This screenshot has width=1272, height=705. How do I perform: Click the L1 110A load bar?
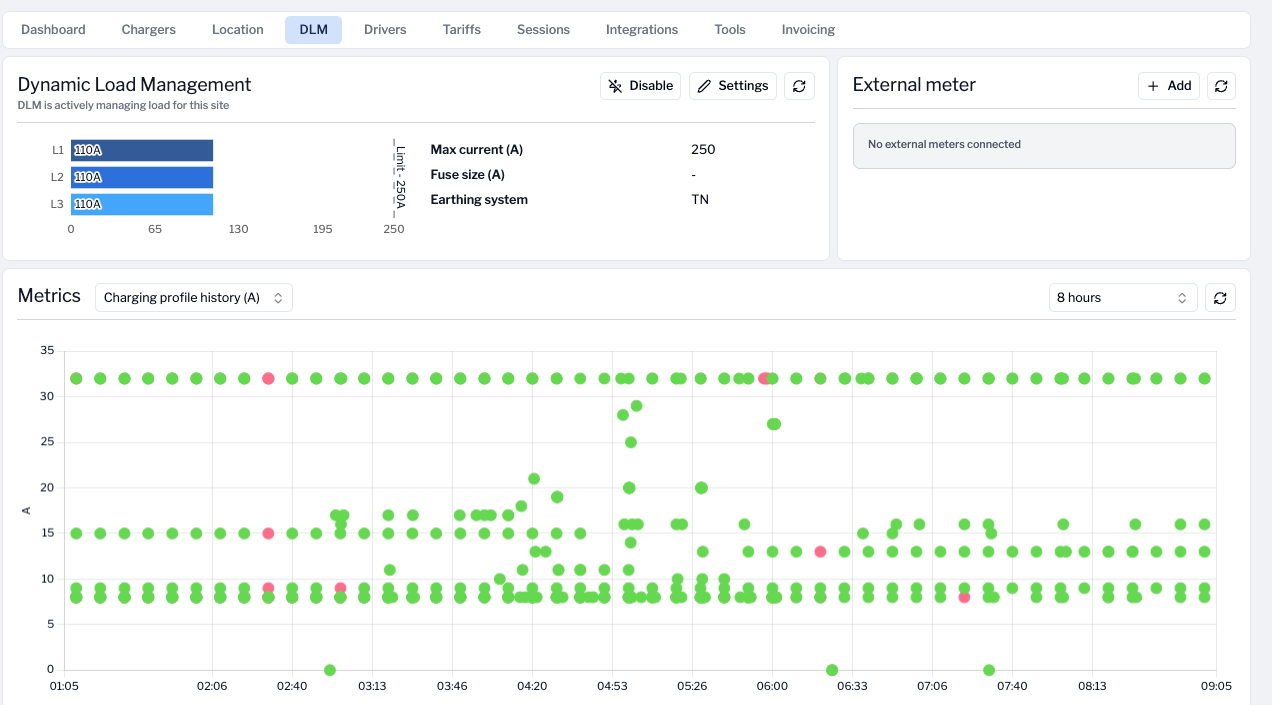(x=141, y=150)
